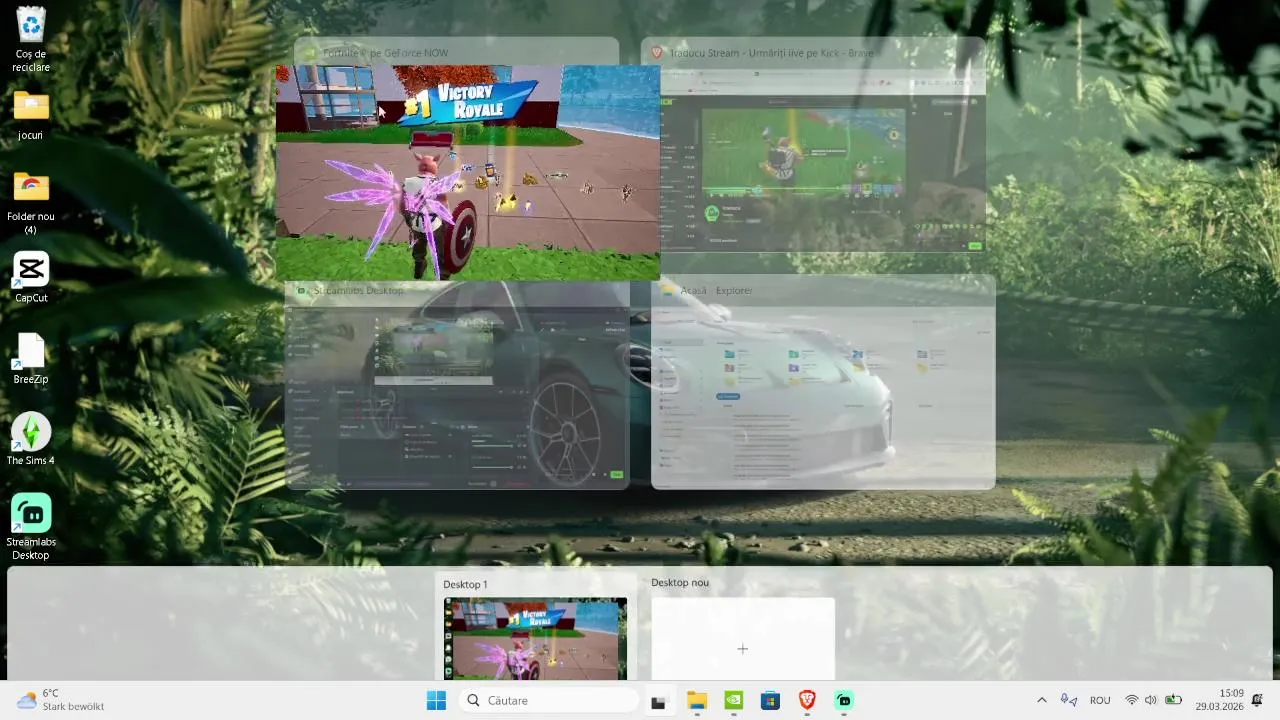Image resolution: width=1280 pixels, height=720 pixels.
Task: Open the Wi-Fi network tray icon
Action: pos(1132,701)
